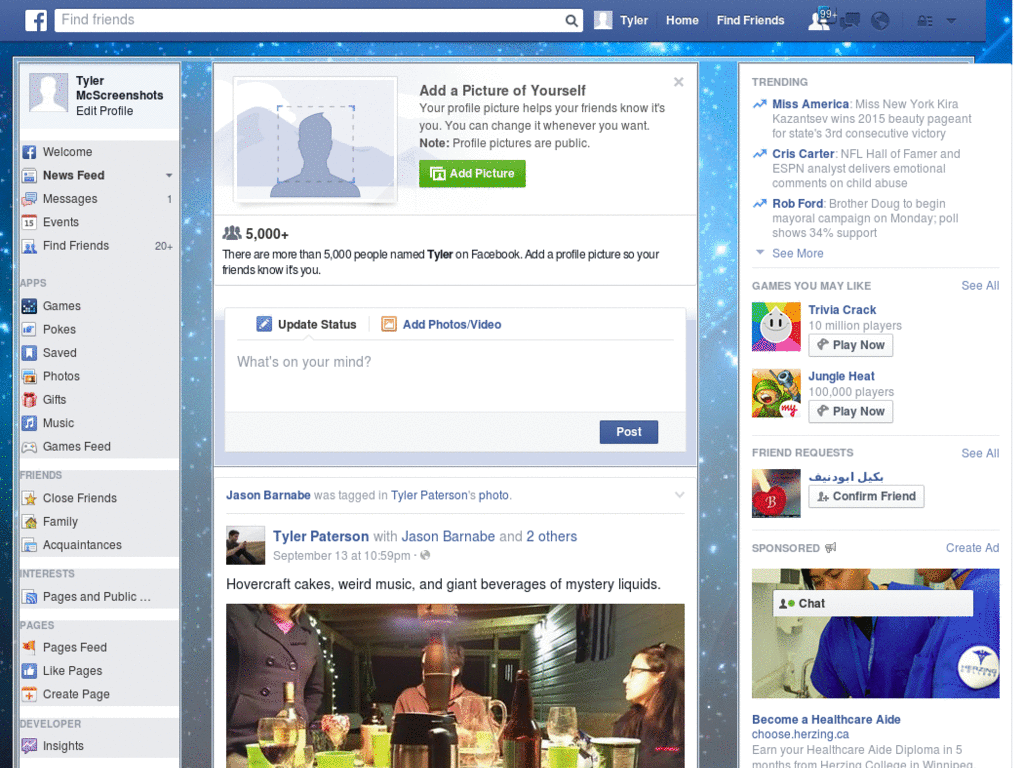The width and height of the screenshot is (1024, 768).
Task: Click the Family list icon
Action: 29,522
